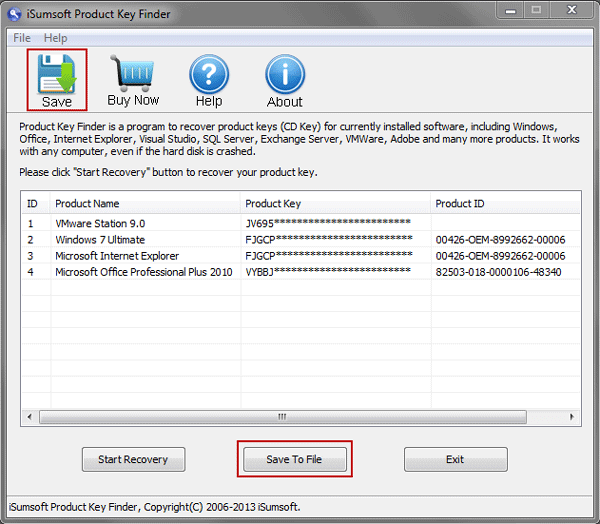Image resolution: width=600 pixels, height=524 pixels.
Task: Click the scroll left arrow of list
Action: 30,416
